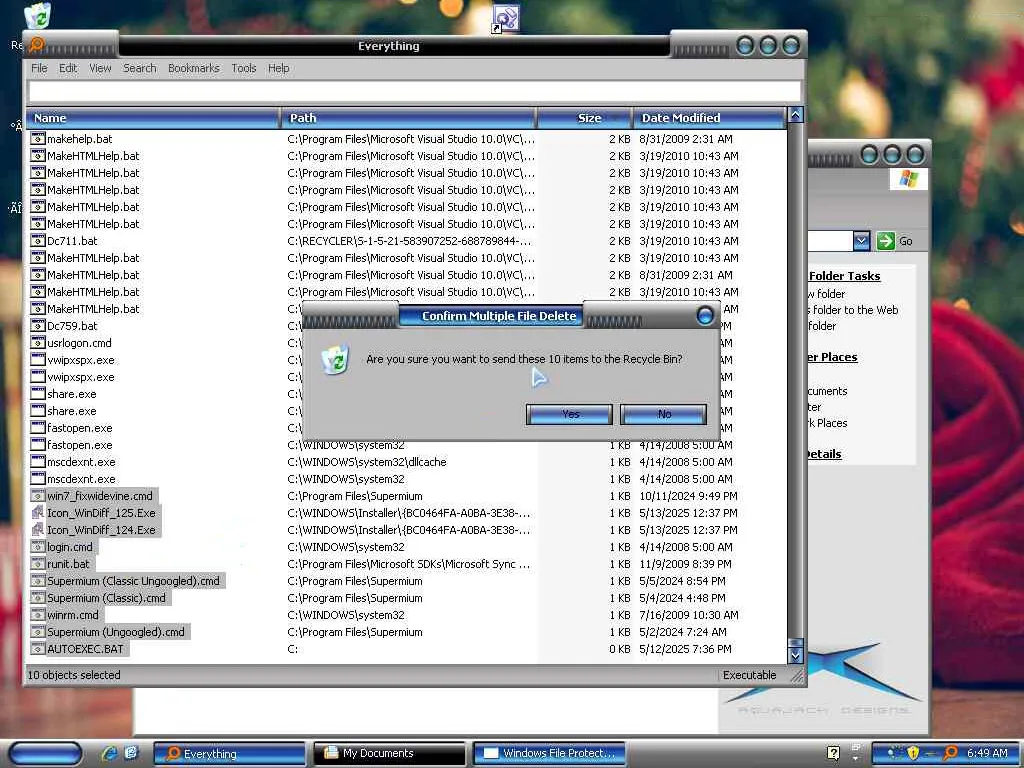Open the View menu
The height and width of the screenshot is (768, 1024).
click(x=100, y=68)
